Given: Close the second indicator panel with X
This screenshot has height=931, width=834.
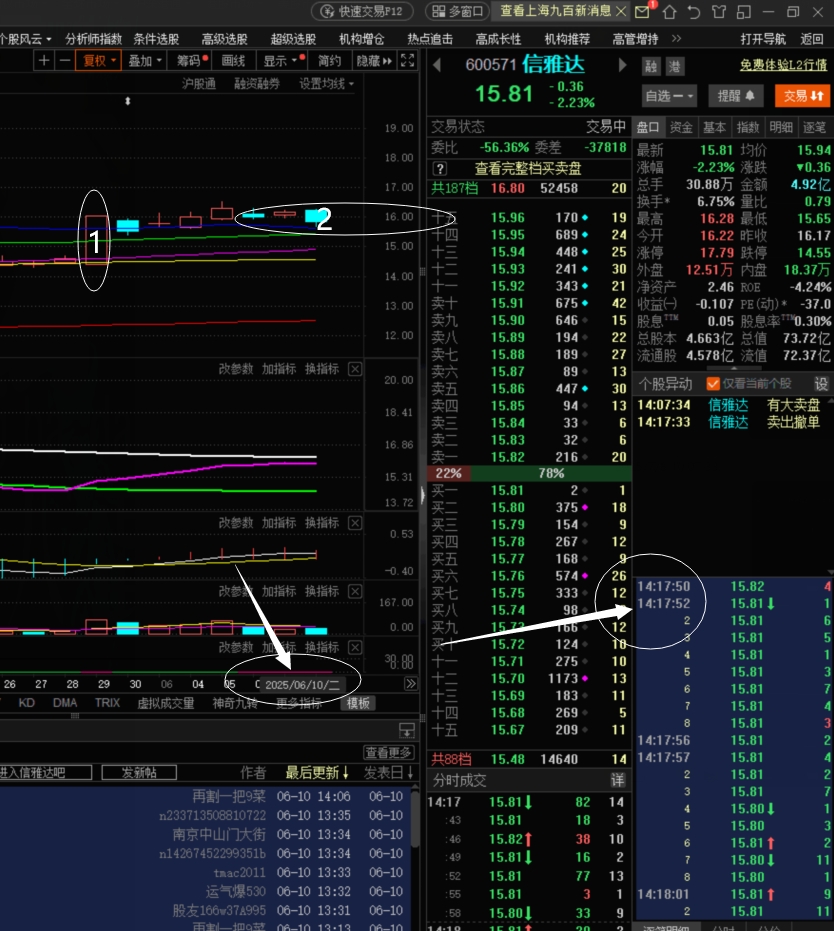Looking at the screenshot, I should (355, 523).
